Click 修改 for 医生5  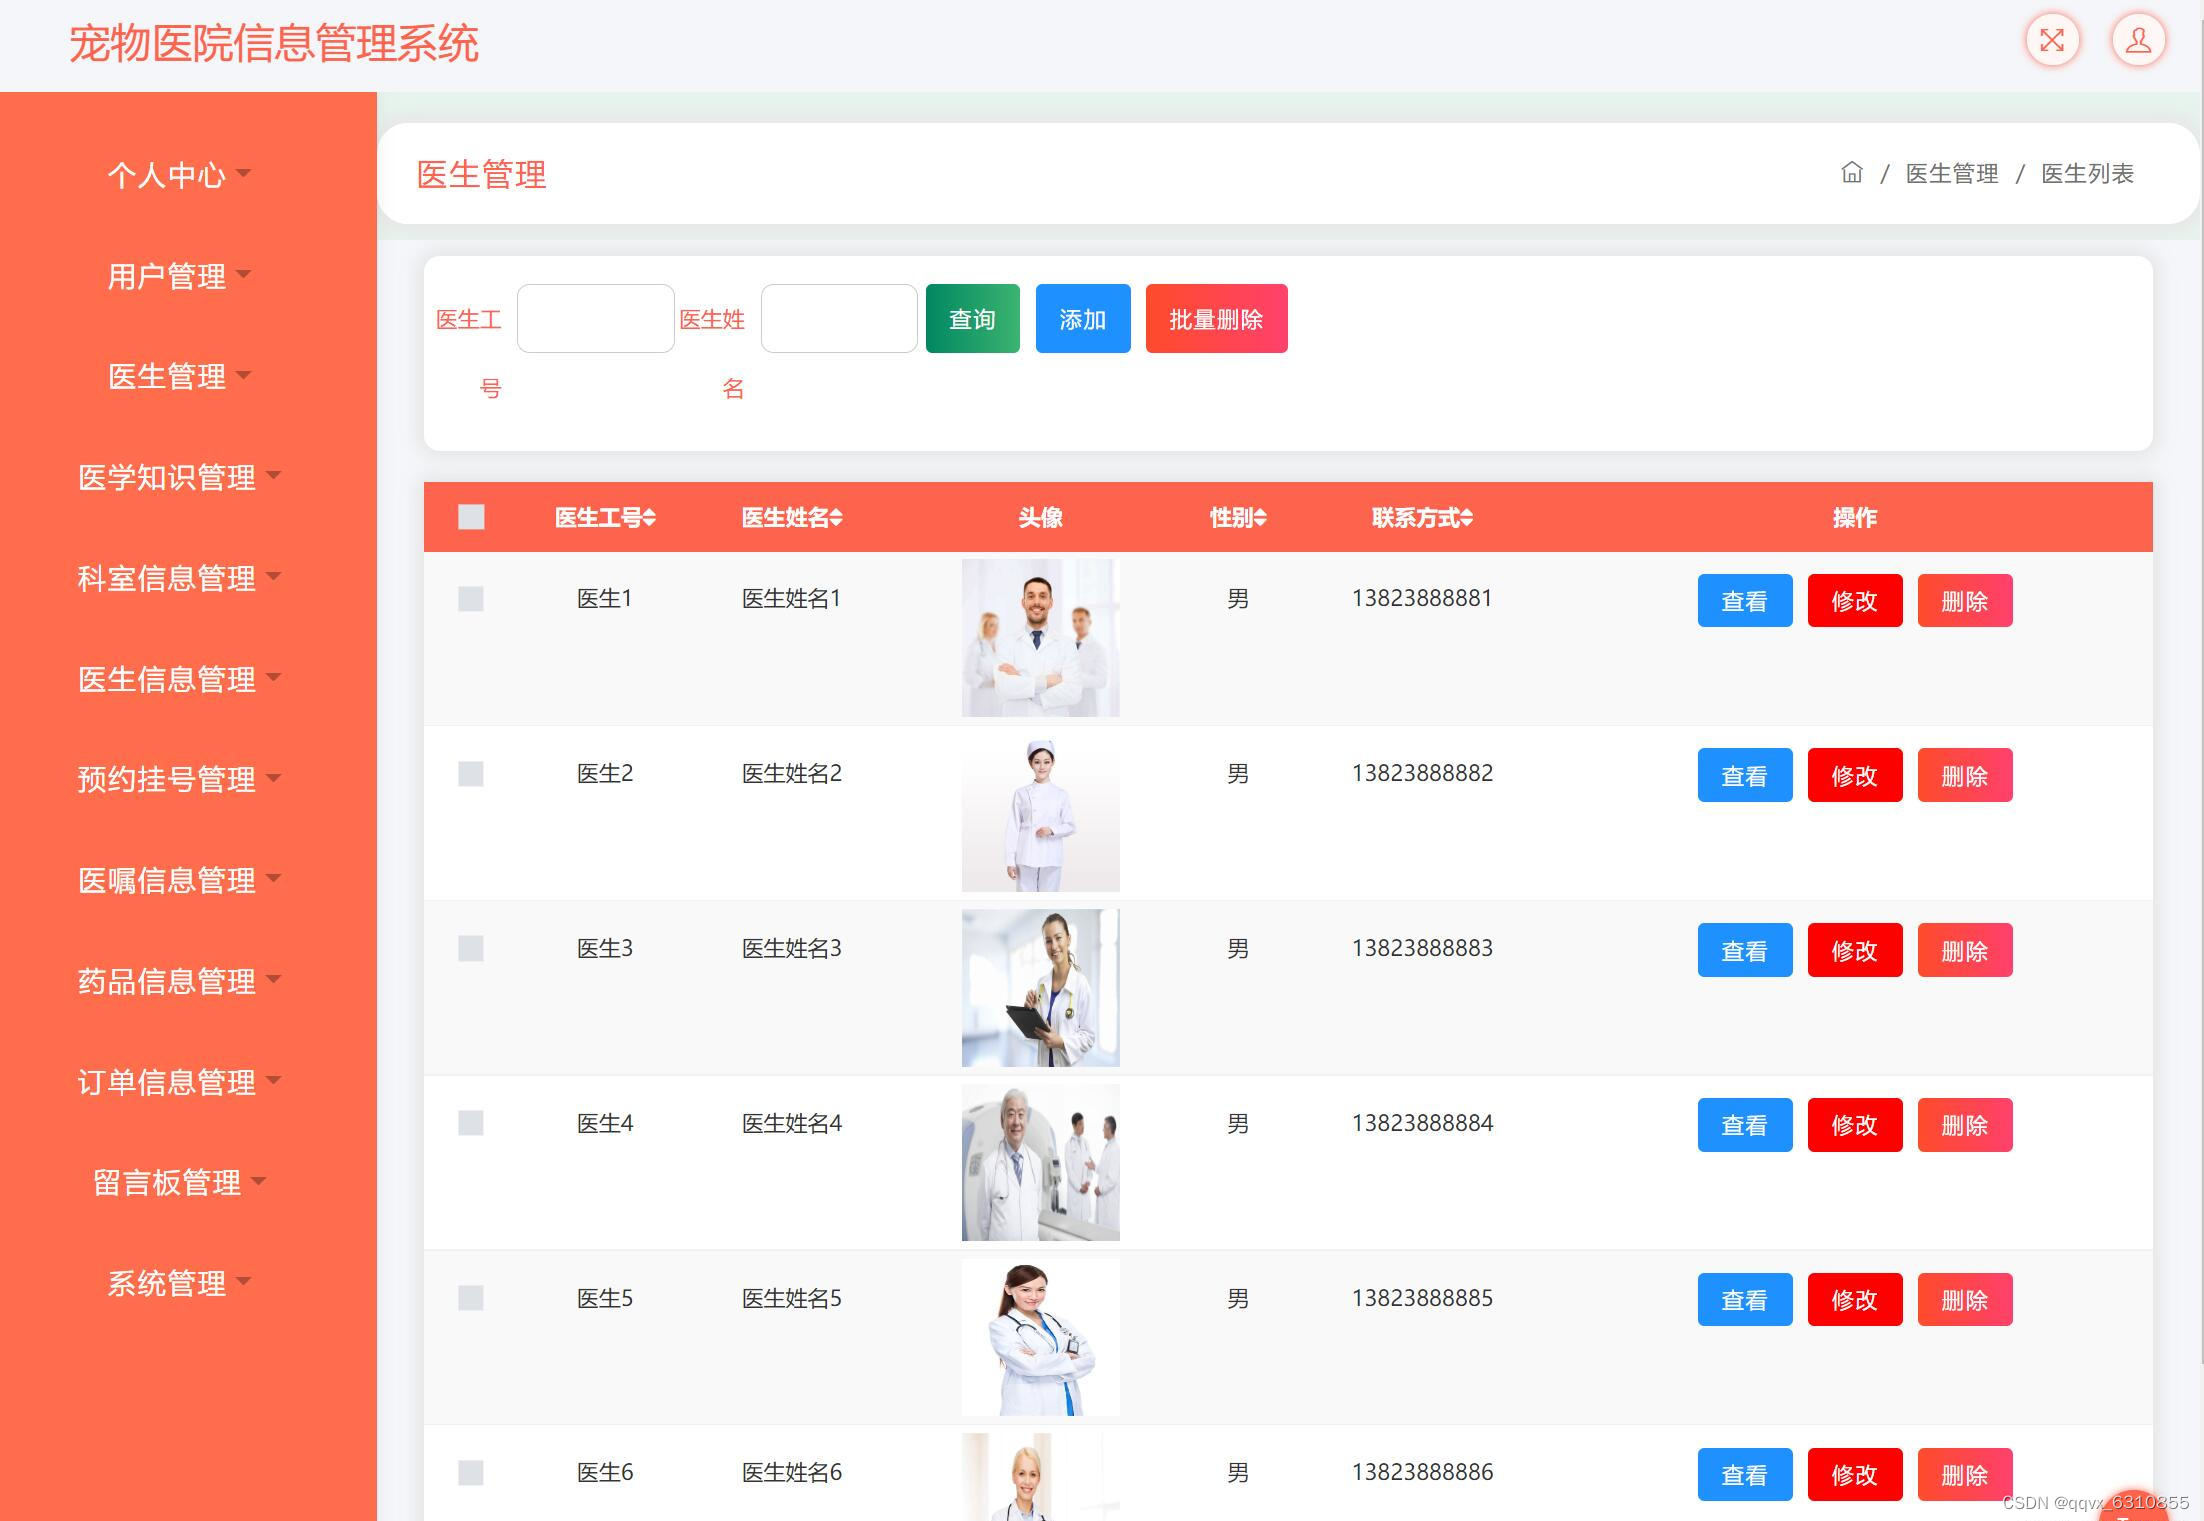(1854, 1300)
